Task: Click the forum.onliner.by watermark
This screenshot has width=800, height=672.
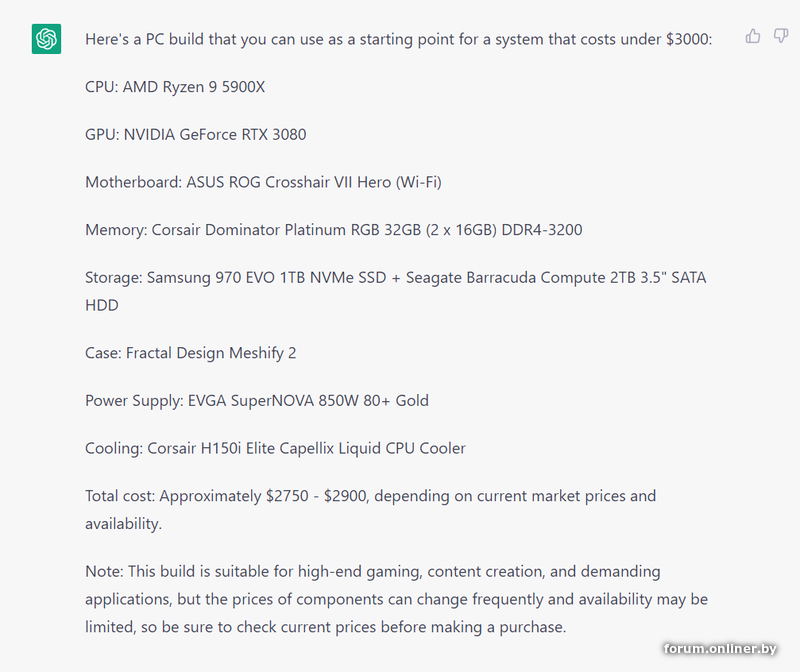Action: click(720, 649)
